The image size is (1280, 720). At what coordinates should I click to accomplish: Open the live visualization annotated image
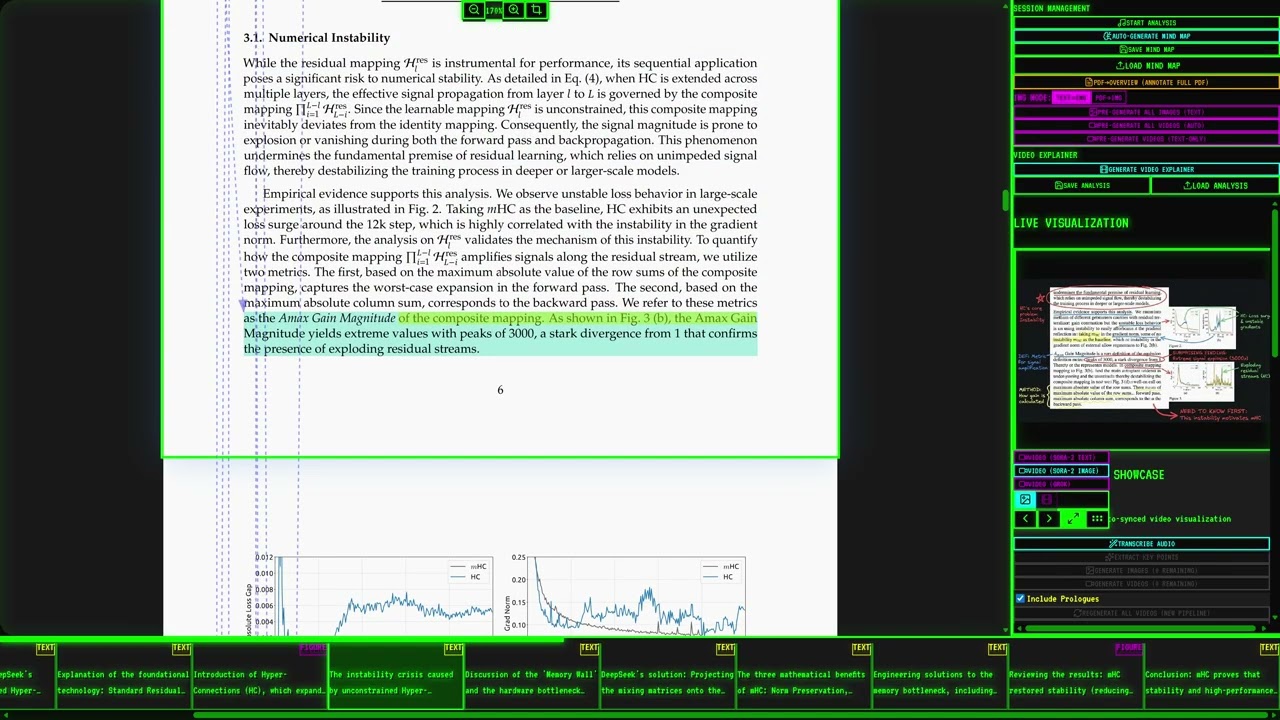(x=1143, y=349)
